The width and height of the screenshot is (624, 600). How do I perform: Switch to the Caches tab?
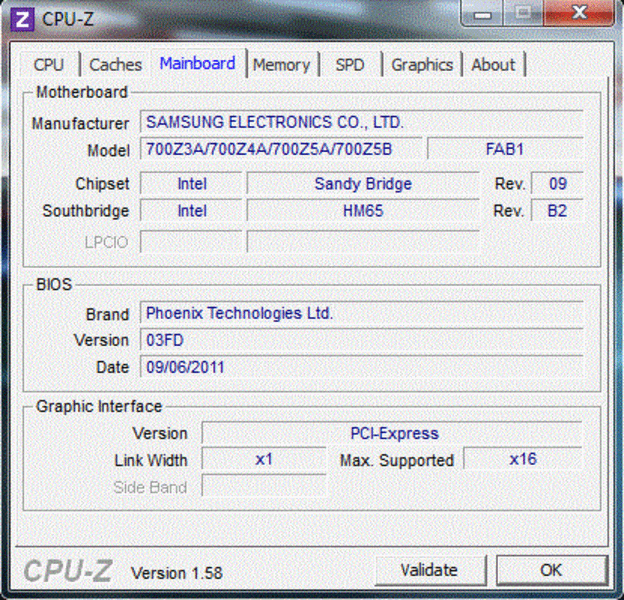115,64
